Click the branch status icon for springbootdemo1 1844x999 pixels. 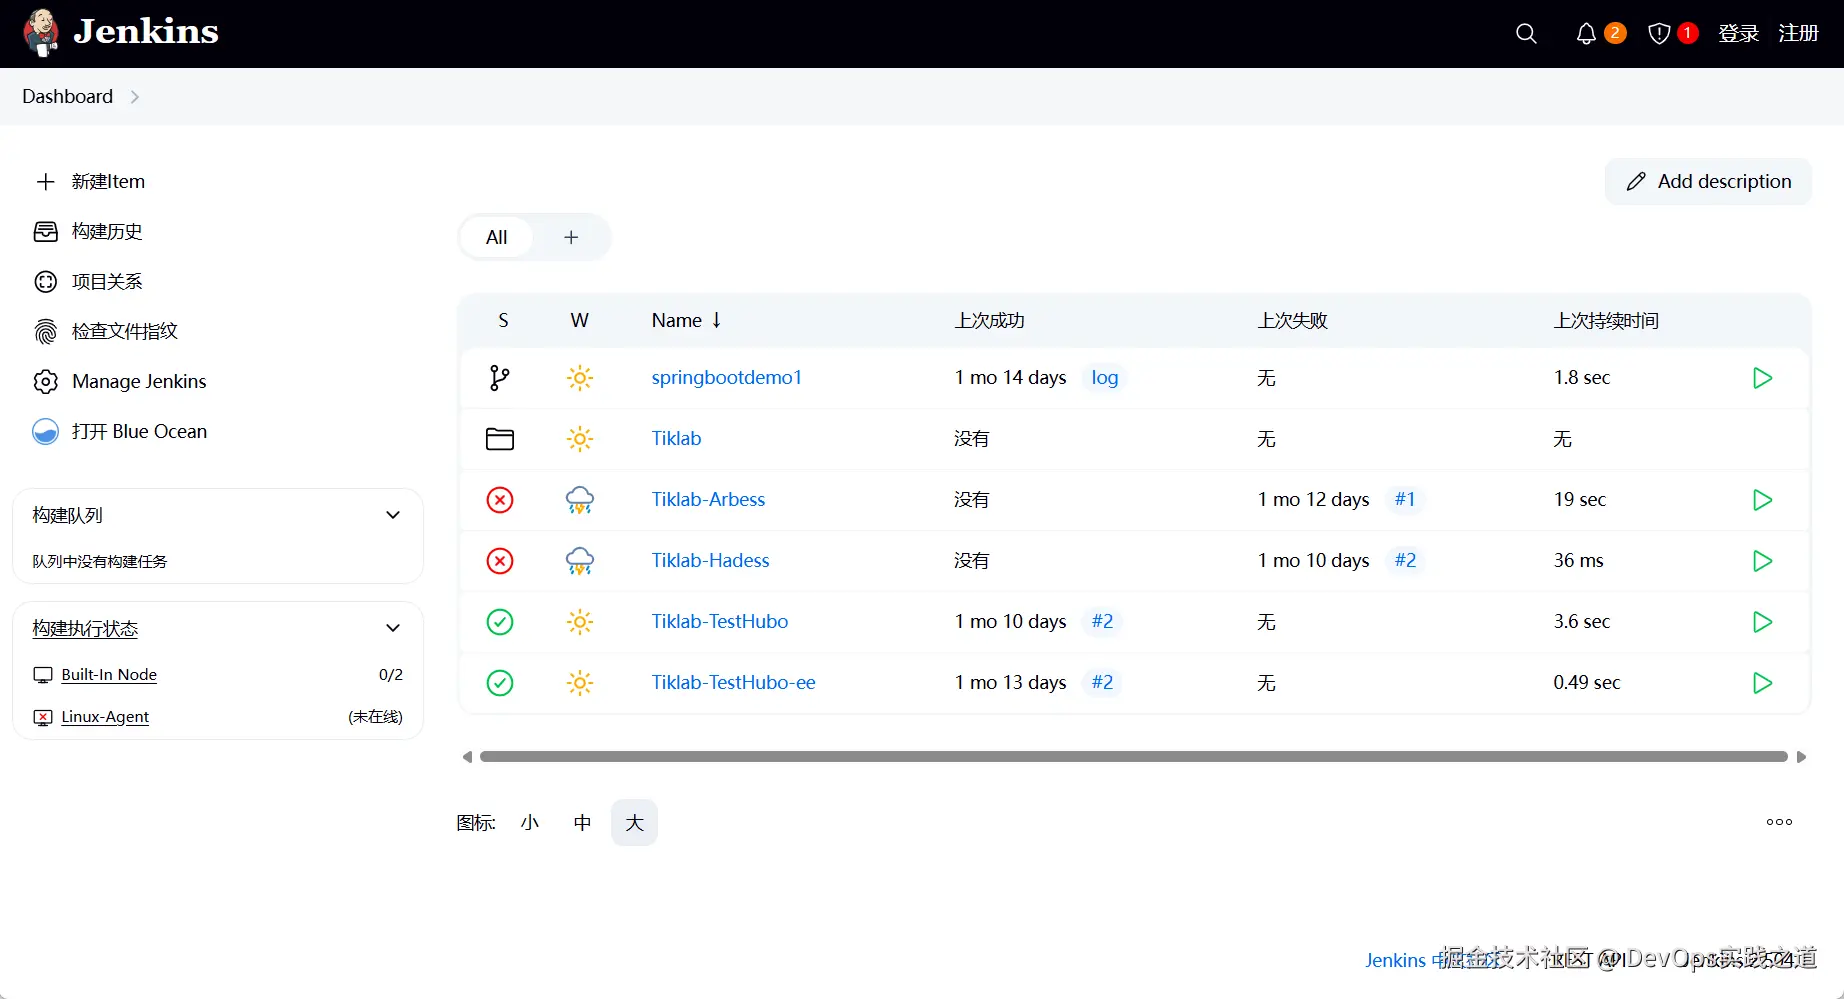(500, 378)
